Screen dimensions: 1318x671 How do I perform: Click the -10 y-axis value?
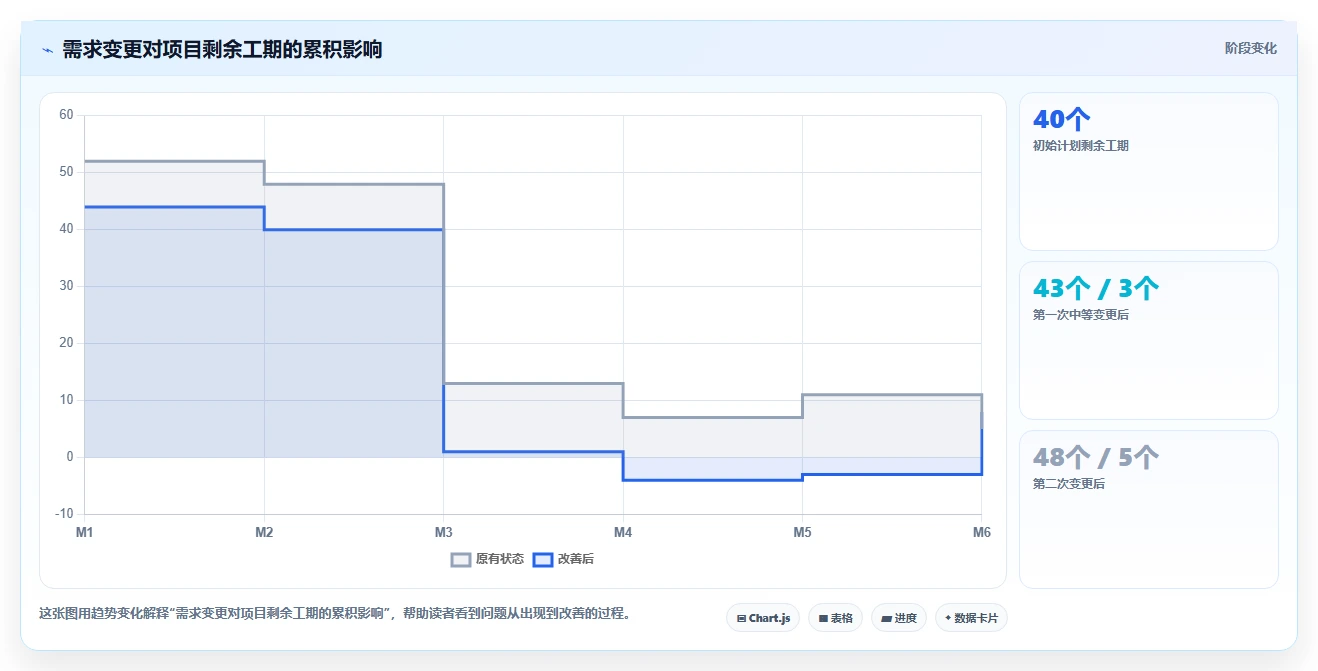coord(64,514)
